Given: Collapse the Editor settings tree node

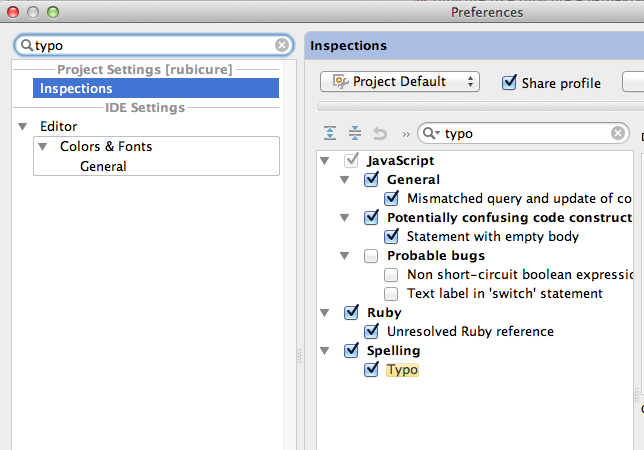Looking at the screenshot, I should click(x=23, y=126).
